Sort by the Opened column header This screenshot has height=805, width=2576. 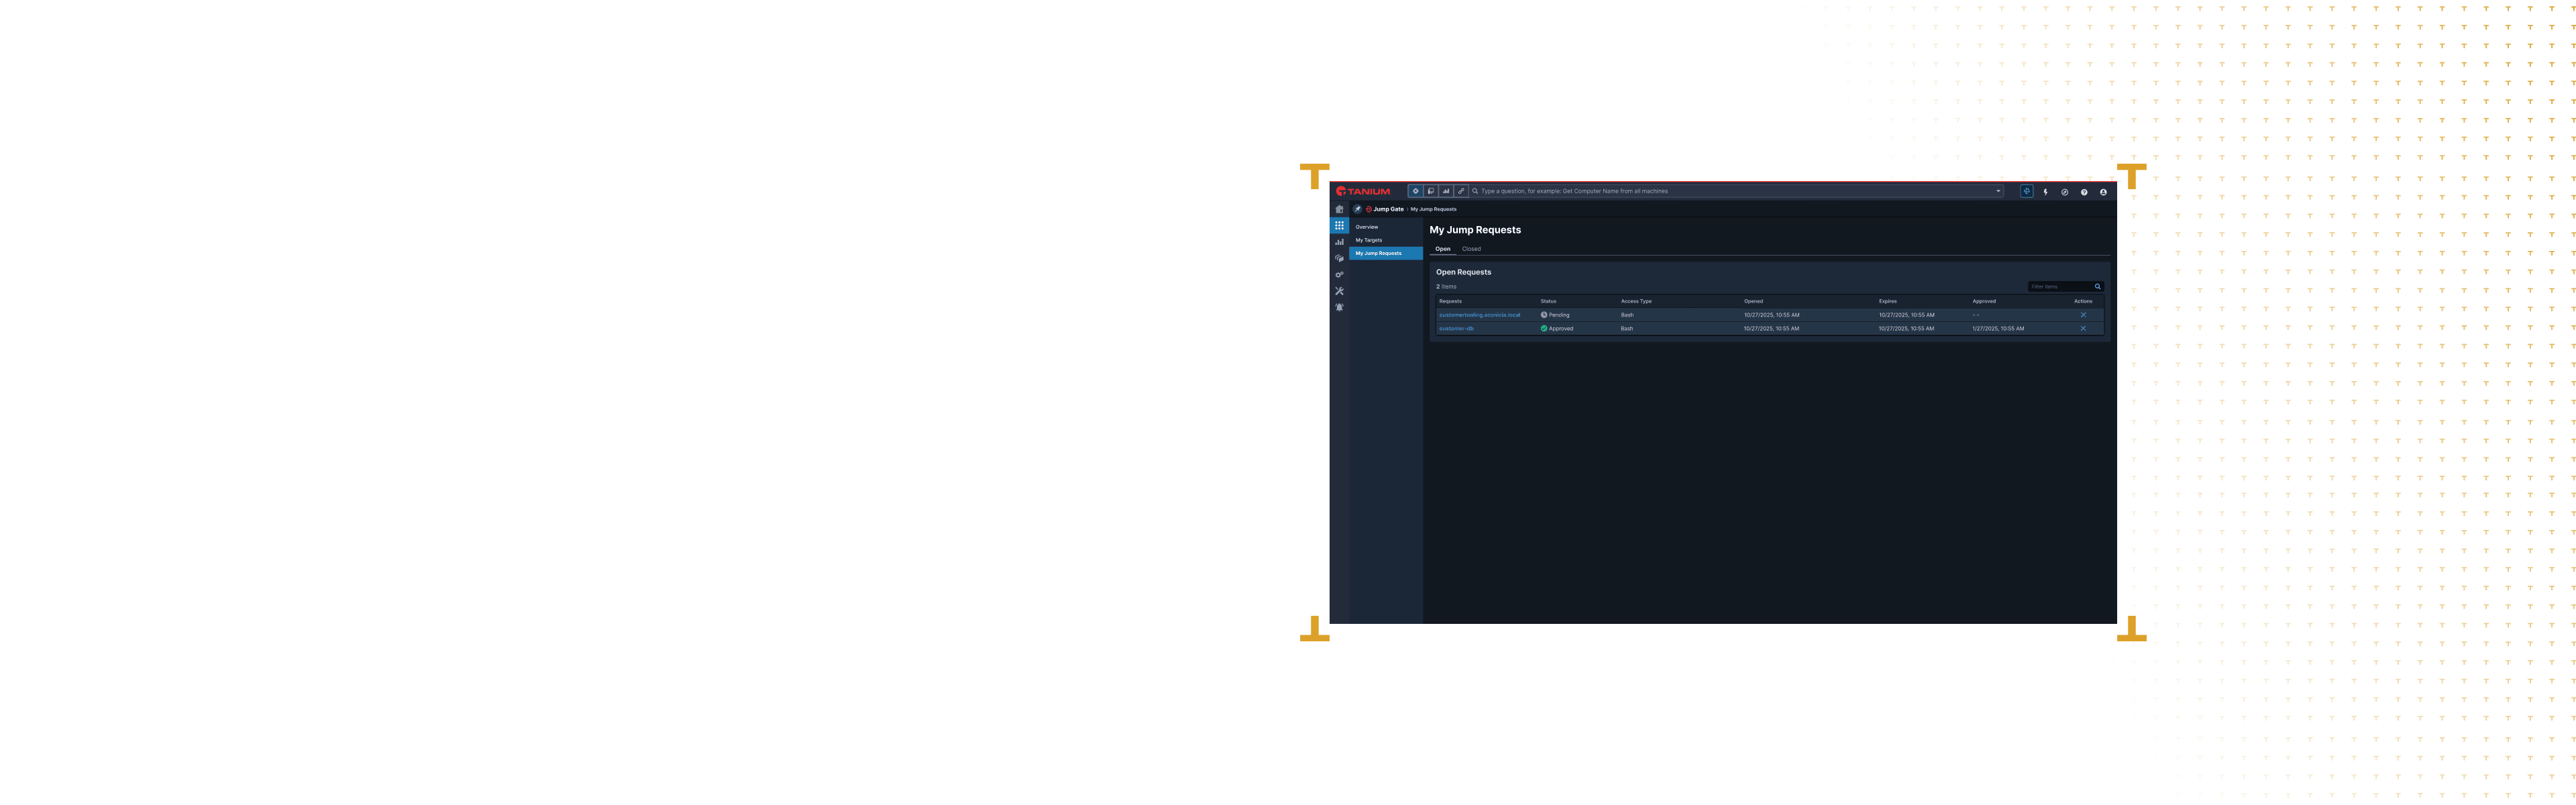pos(1753,301)
